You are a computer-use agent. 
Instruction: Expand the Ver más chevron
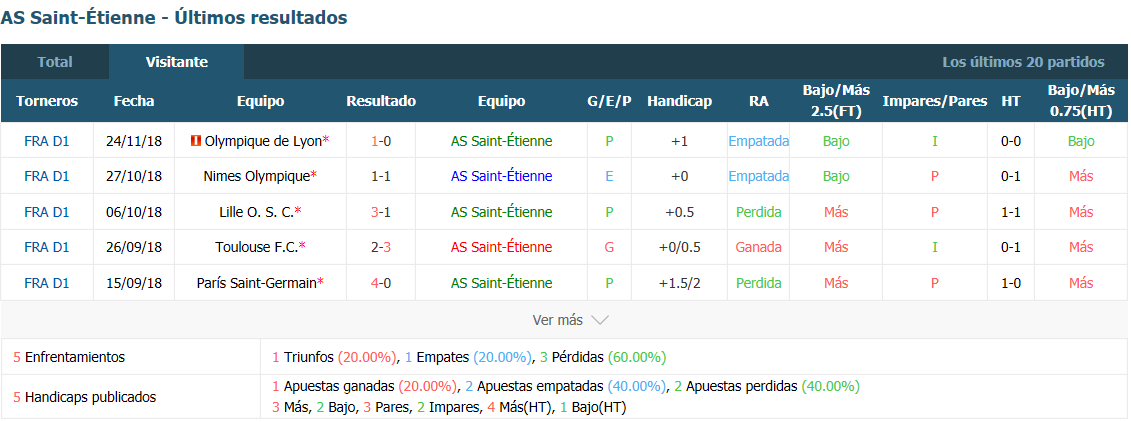[600, 320]
